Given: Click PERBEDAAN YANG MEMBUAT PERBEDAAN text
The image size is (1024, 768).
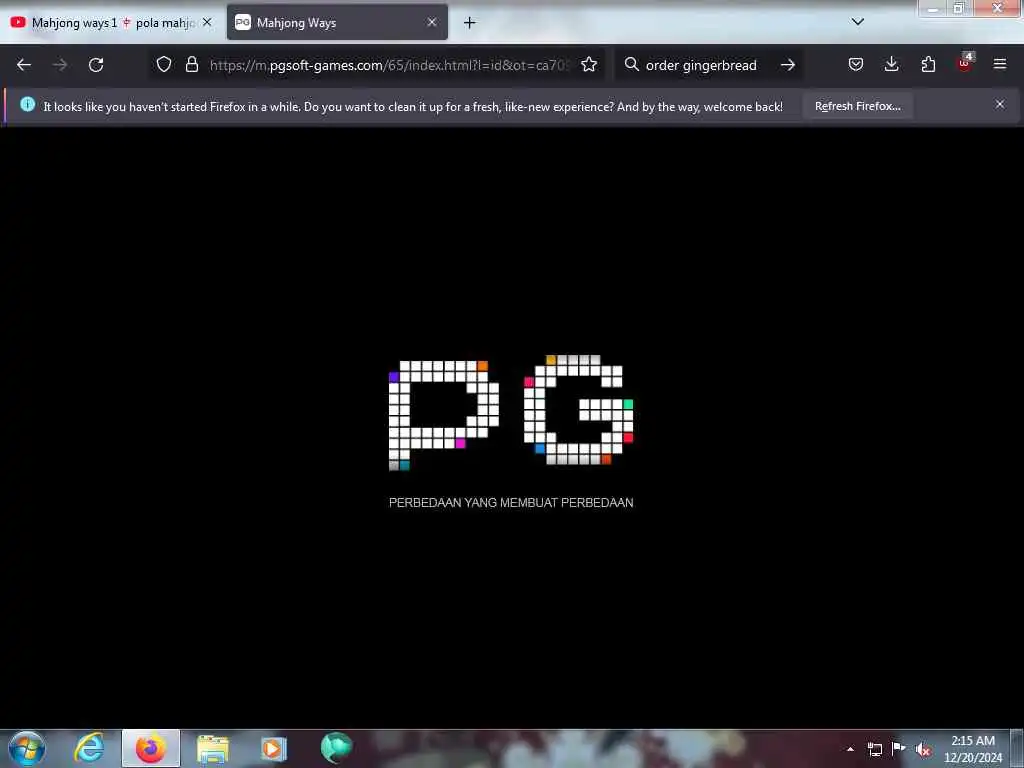Looking at the screenshot, I should coord(511,503).
